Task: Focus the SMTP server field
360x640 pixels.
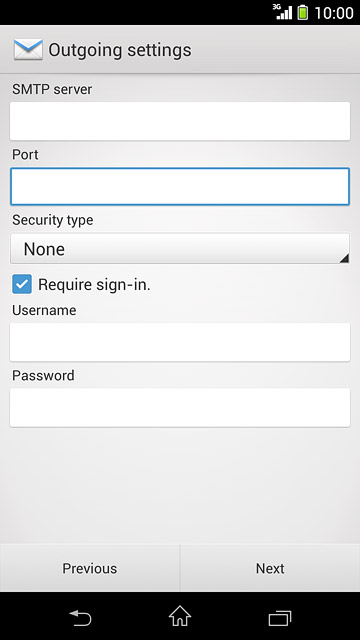Action: (x=180, y=121)
